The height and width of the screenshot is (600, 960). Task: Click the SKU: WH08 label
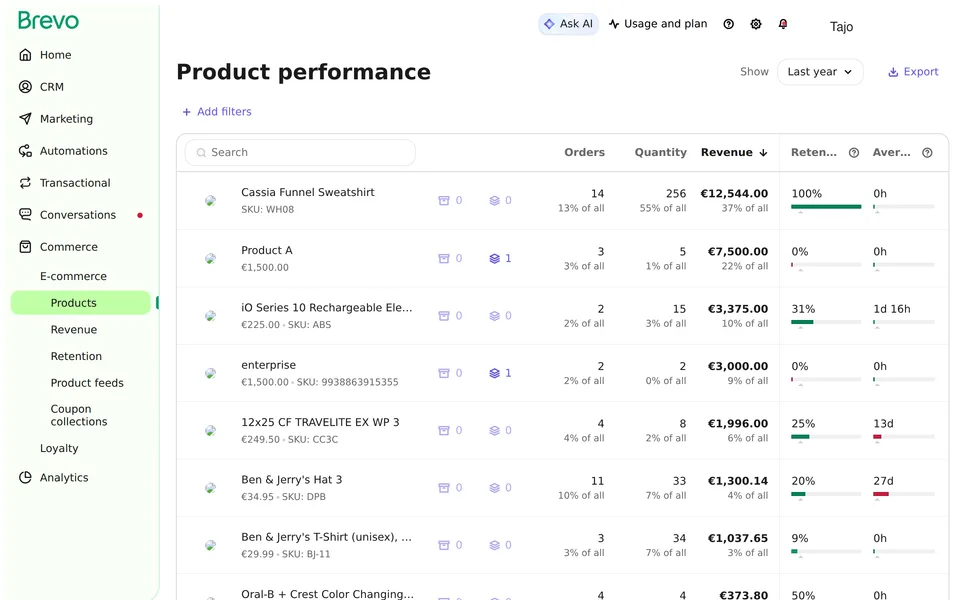coord(268,209)
